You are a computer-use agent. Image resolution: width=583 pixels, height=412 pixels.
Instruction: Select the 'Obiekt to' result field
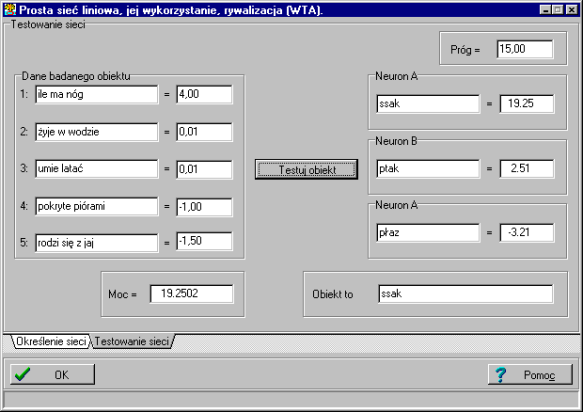(x=466, y=294)
